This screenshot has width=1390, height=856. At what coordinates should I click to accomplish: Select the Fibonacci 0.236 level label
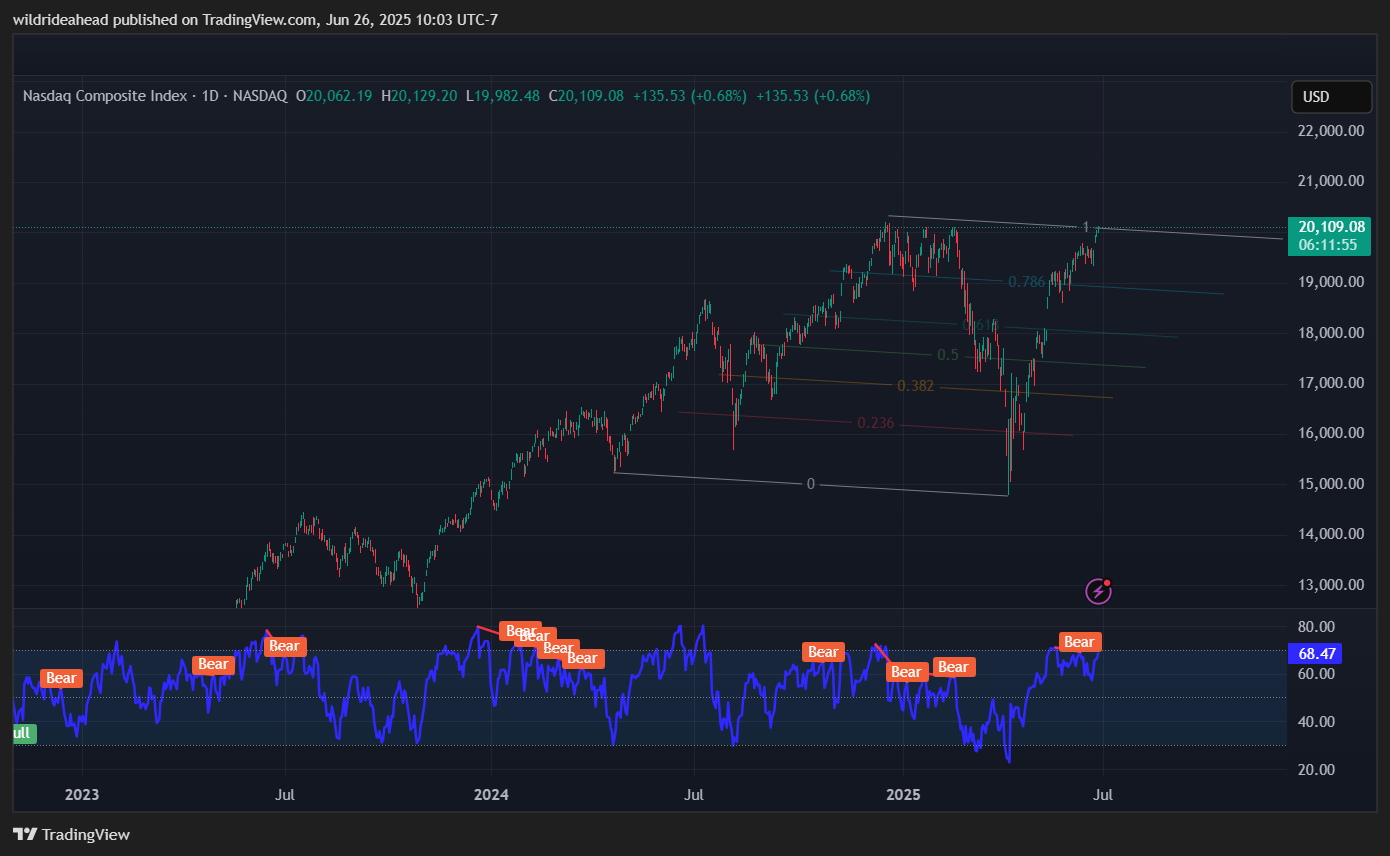click(876, 423)
